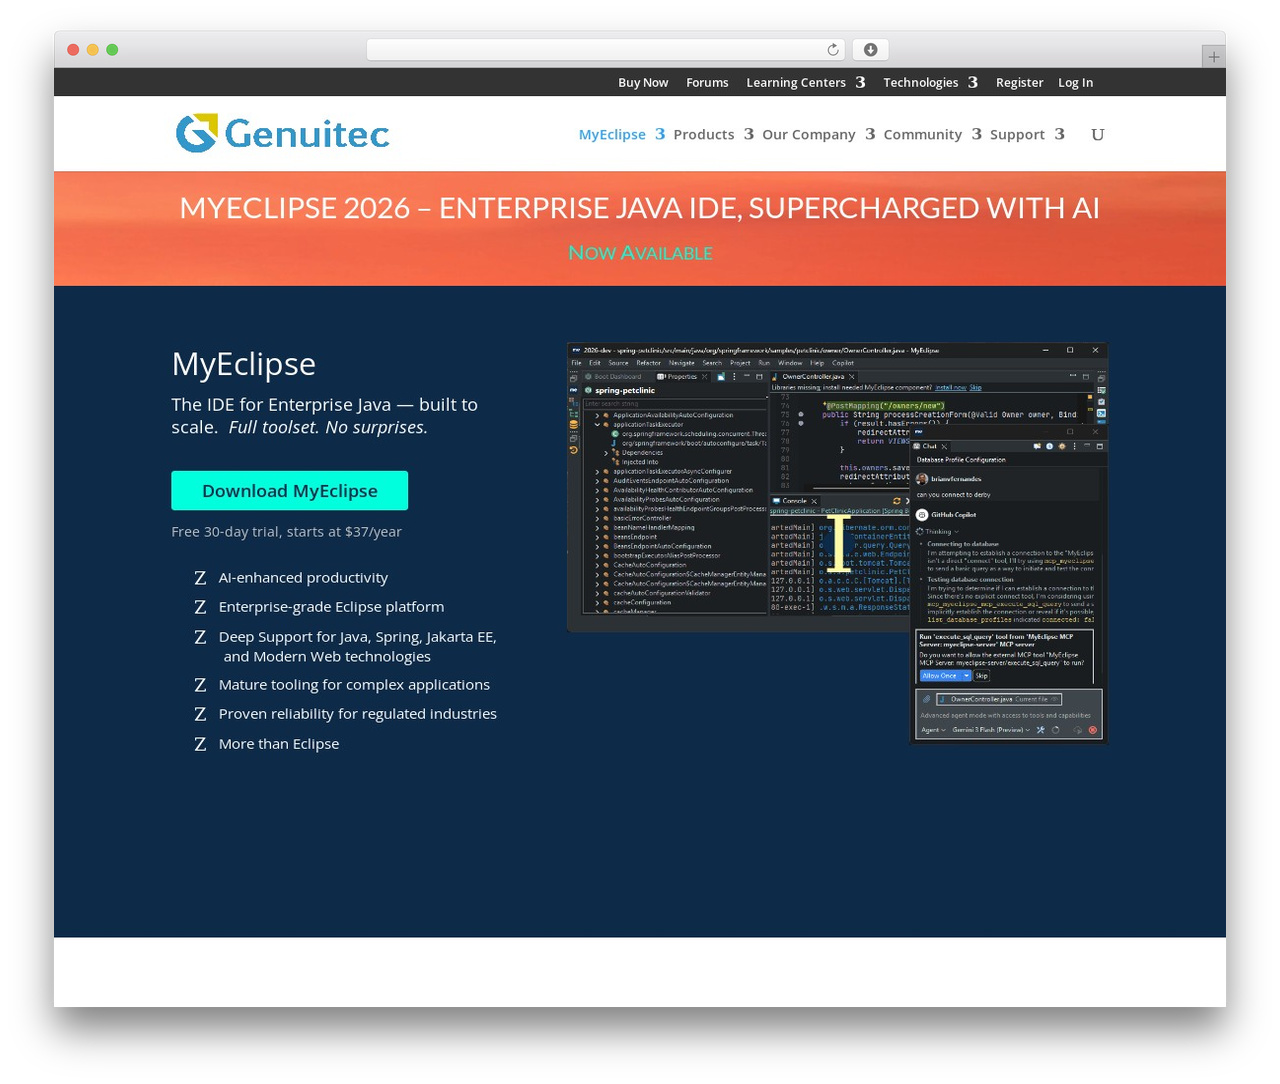This screenshot has height=1084, width=1280.
Task: Open the MyEclipse IDE screenshot image
Action: tap(837, 544)
